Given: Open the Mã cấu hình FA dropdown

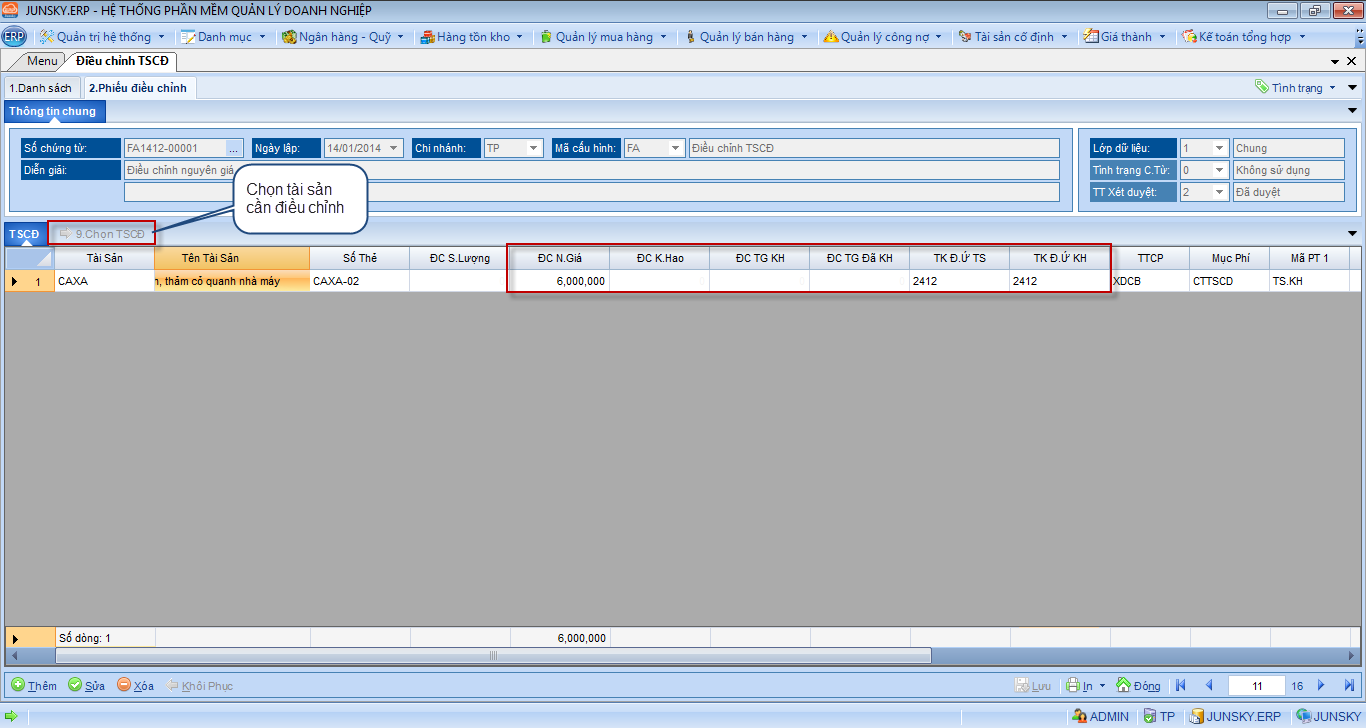Looking at the screenshot, I should [677, 148].
